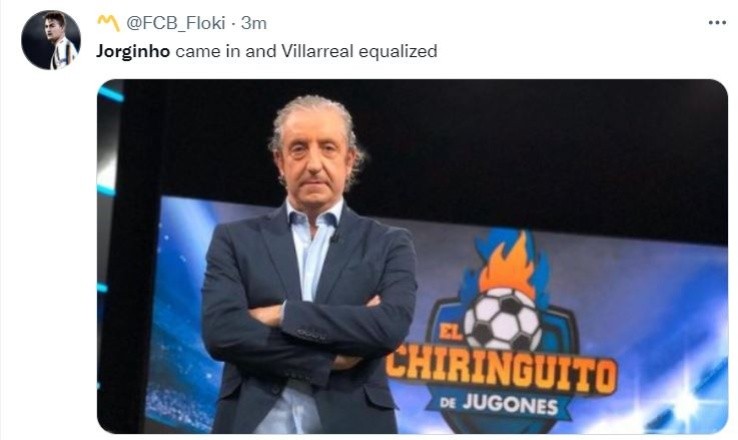Click the bold Jorginho word in tweet
The width and height of the screenshot is (738, 440).
coord(133,51)
